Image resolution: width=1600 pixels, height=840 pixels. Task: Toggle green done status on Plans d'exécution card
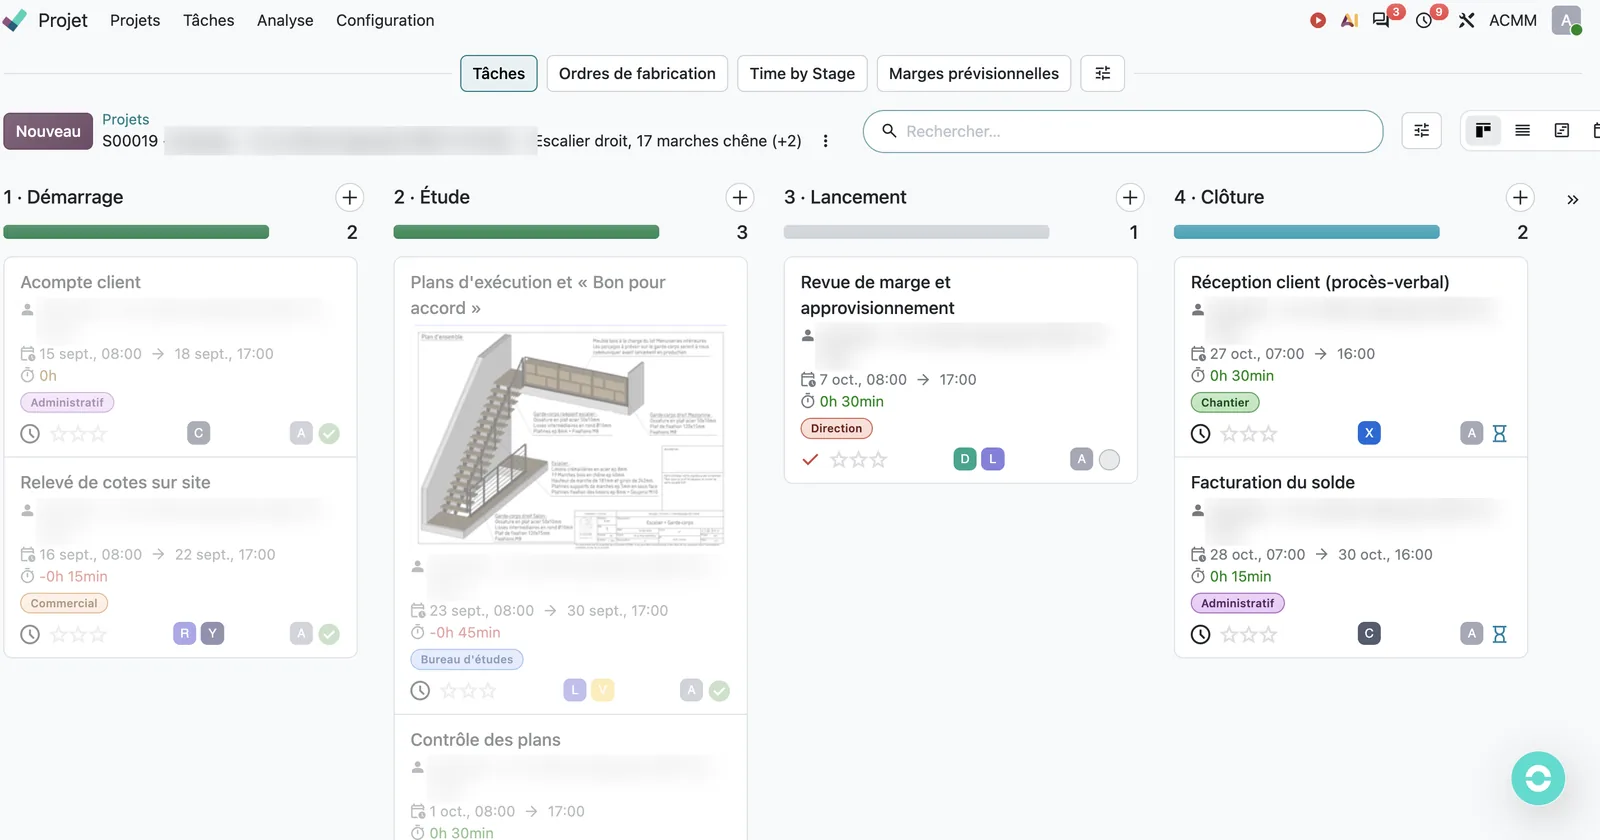click(x=719, y=690)
